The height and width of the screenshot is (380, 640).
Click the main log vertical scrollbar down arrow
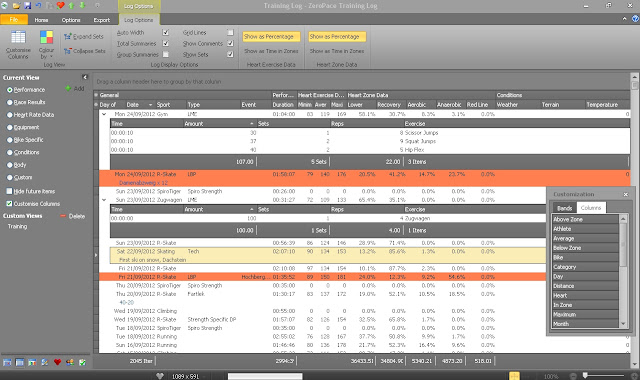[634, 364]
